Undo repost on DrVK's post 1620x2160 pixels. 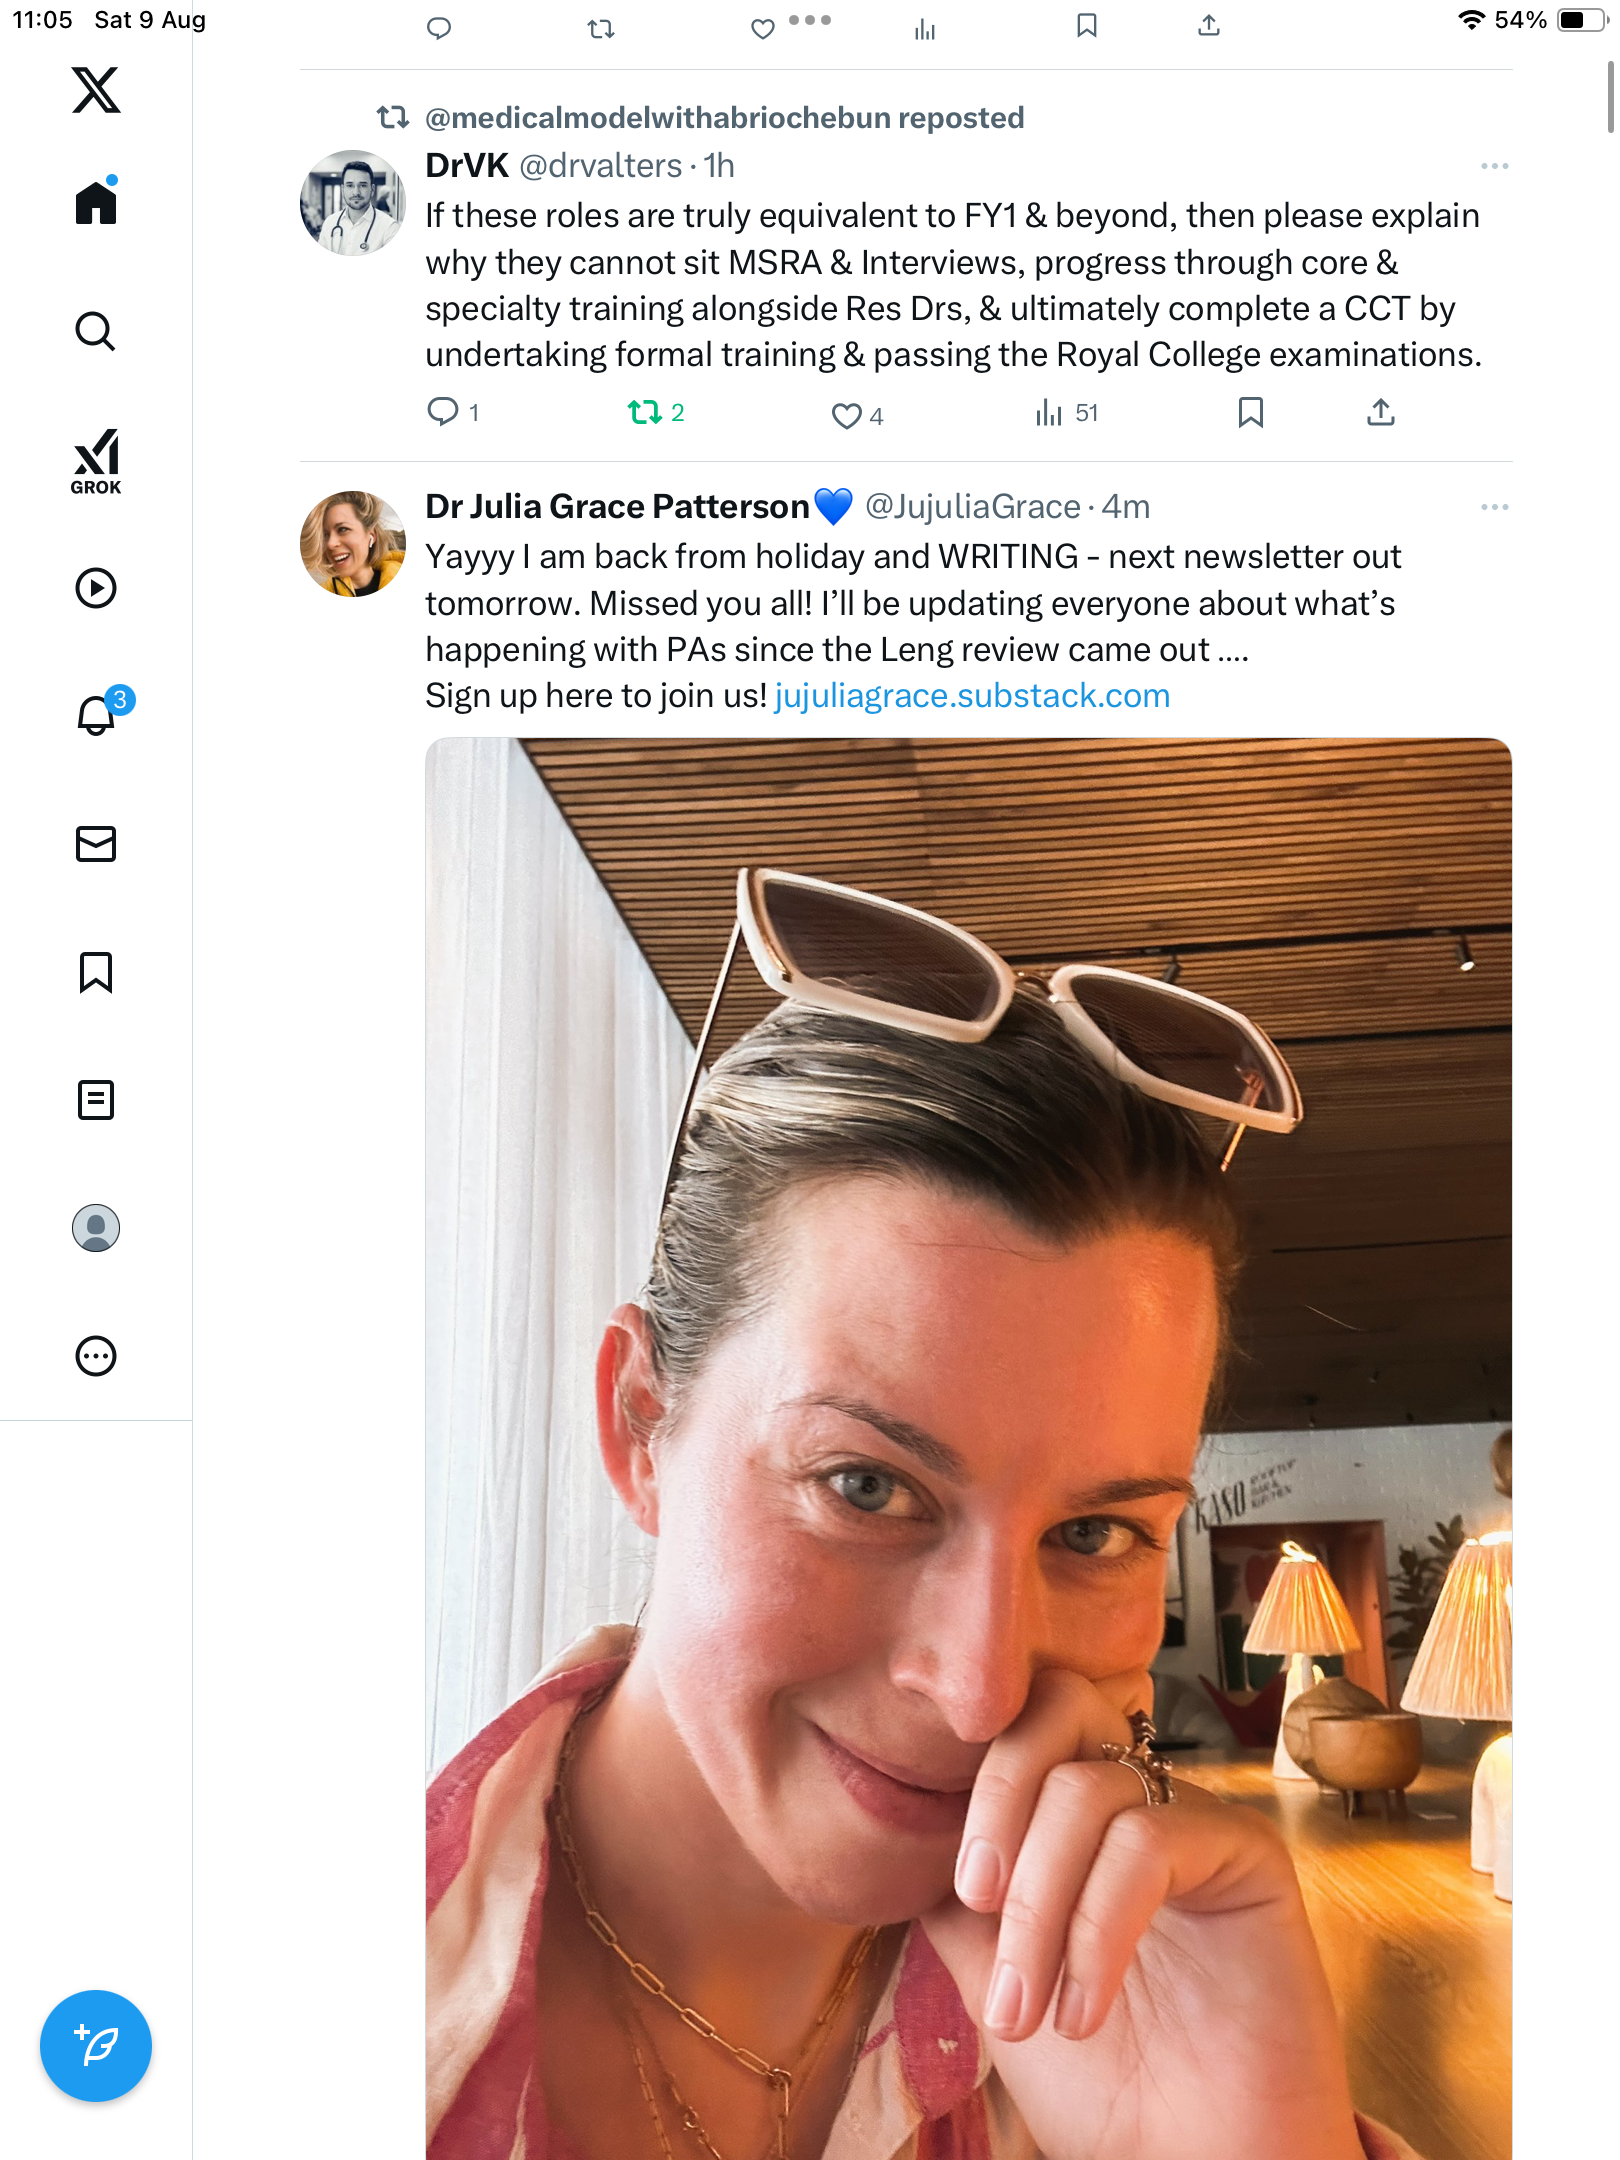pyautogui.click(x=644, y=412)
